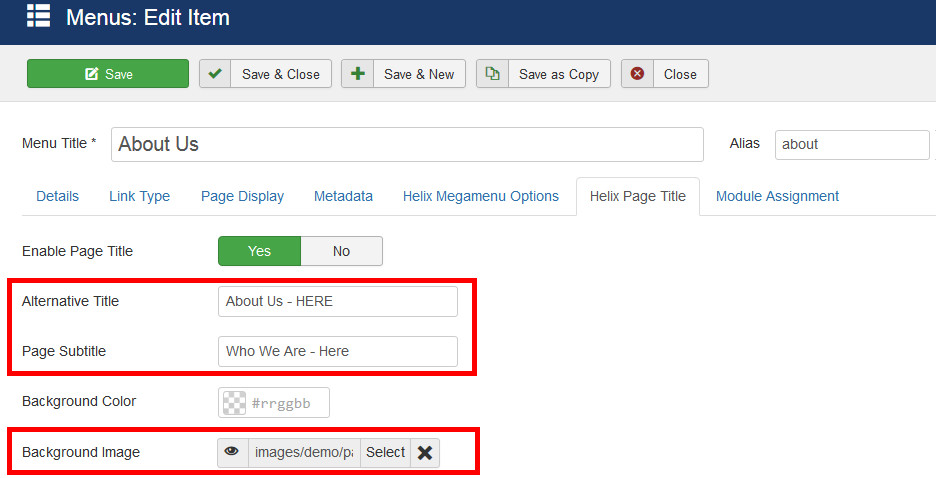Open the Page Display tab
Image resolution: width=936 pixels, height=478 pixels.
(x=242, y=196)
